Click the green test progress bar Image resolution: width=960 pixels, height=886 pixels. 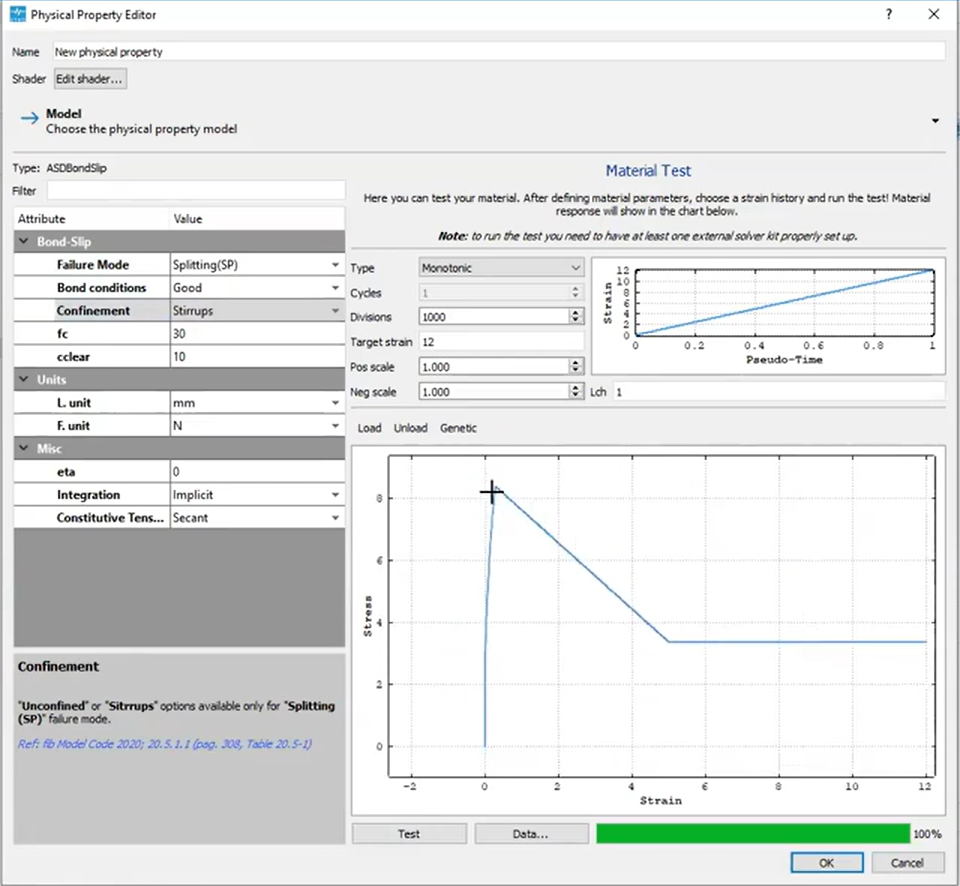click(x=752, y=833)
